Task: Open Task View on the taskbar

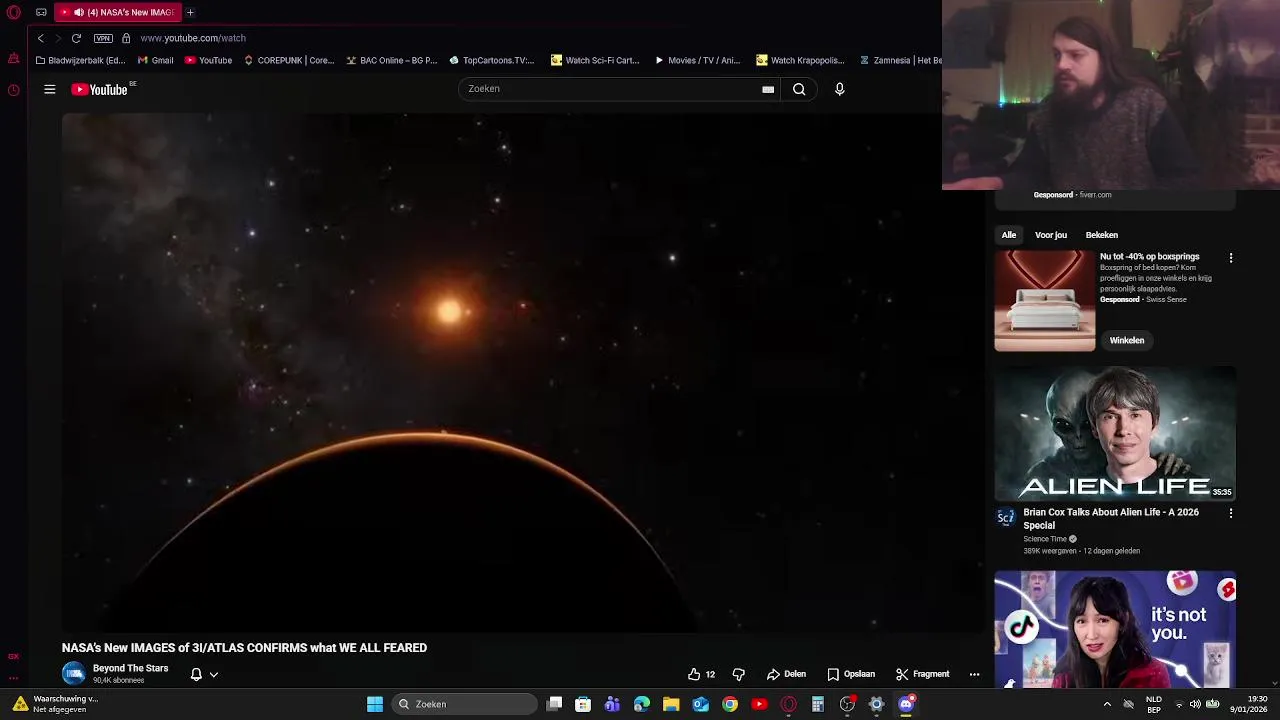Action: click(555, 704)
